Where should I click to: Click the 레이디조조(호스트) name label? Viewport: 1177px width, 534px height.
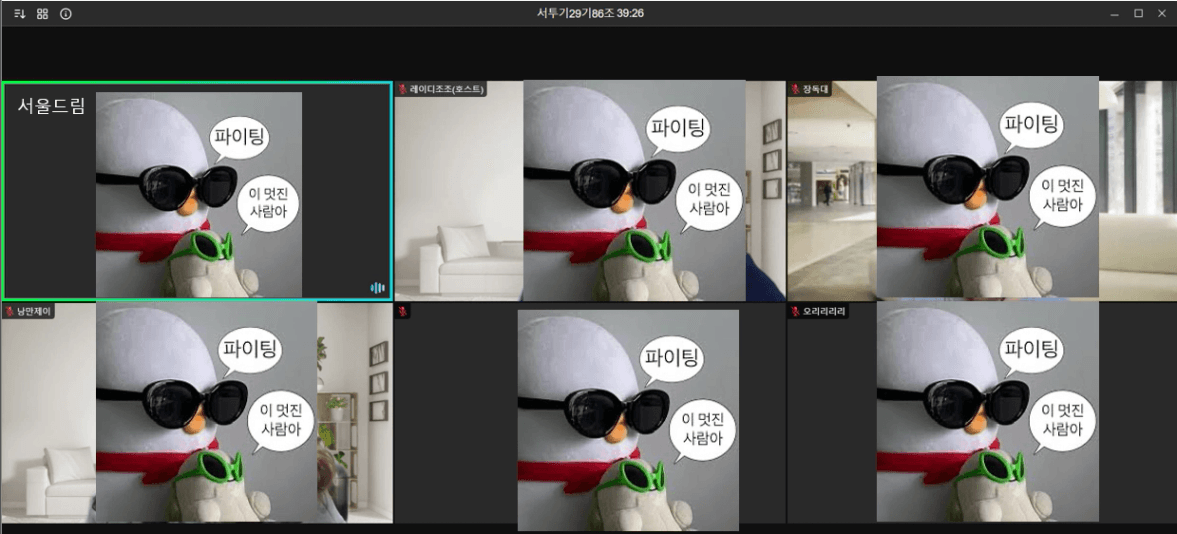446,90
